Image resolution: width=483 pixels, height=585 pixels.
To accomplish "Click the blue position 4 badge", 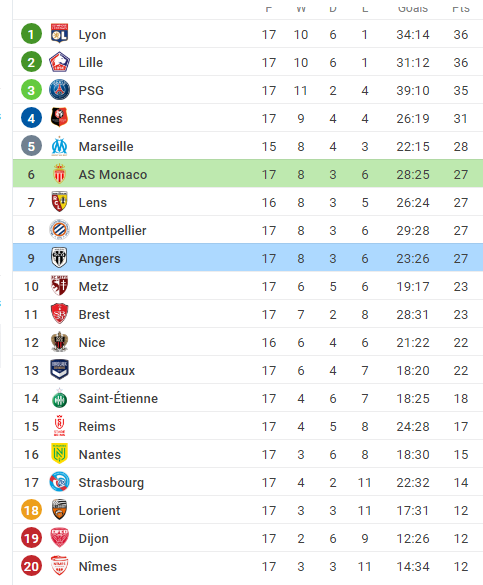I will point(31,118).
